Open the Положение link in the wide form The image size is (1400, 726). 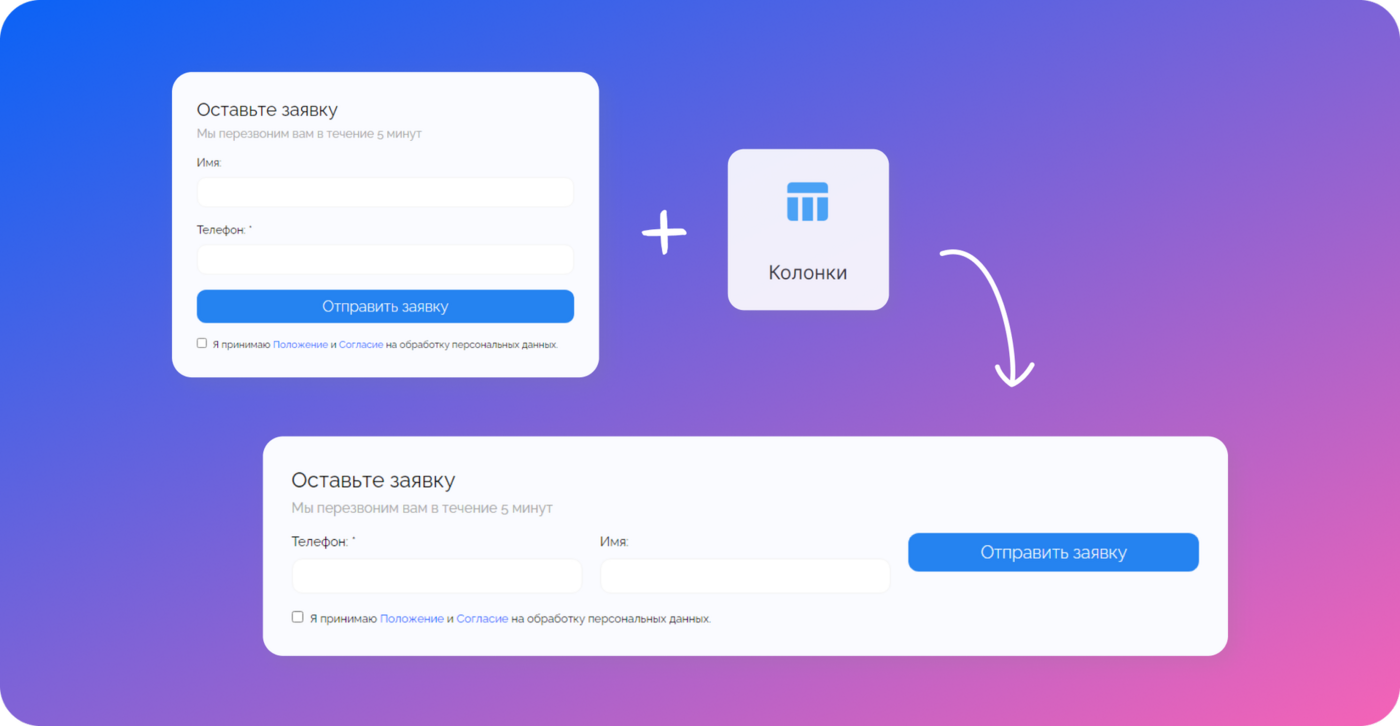click(412, 619)
